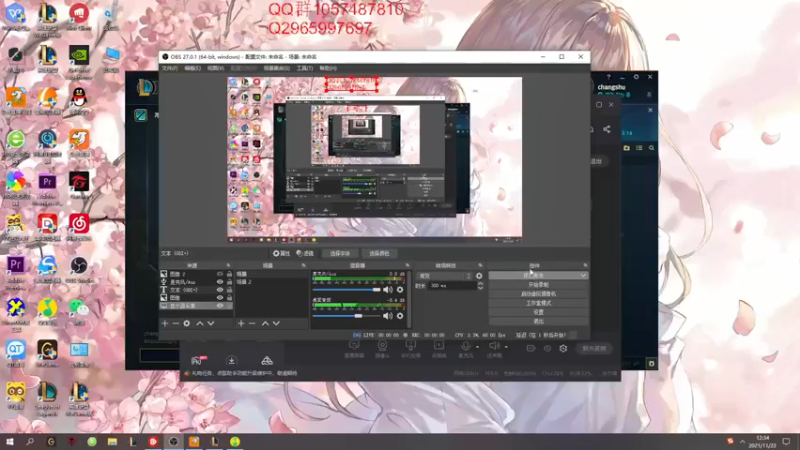Click the camera icon in streaming tool bar
Screen dimensions: 800x450
[x=382, y=346]
